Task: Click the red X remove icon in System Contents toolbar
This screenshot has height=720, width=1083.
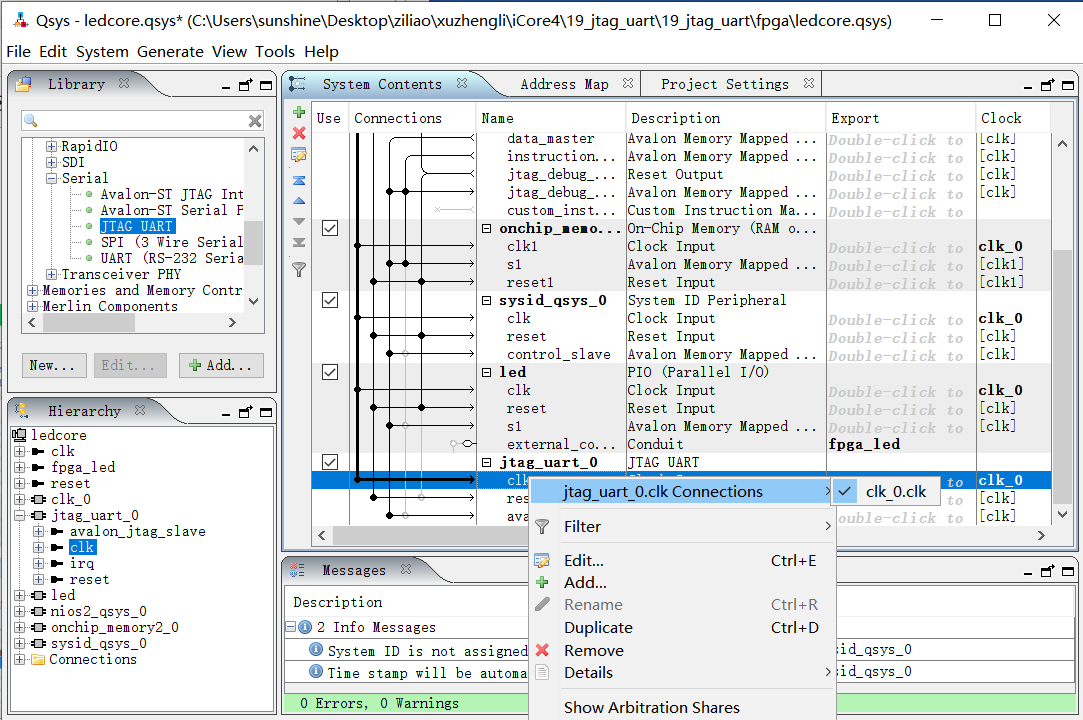Action: [x=298, y=133]
